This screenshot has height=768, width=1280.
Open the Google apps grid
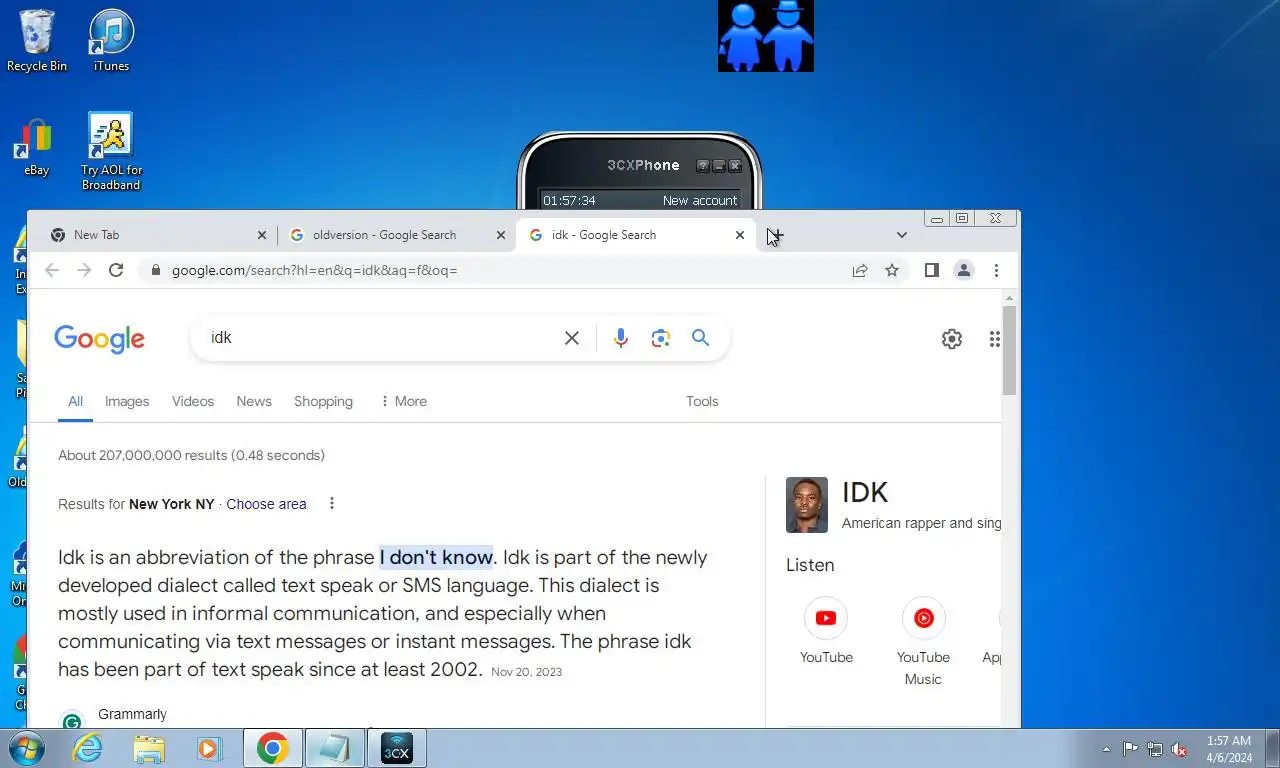pyautogui.click(x=995, y=339)
